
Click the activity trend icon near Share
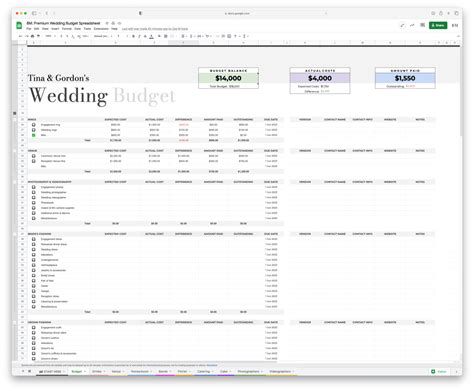(412, 25)
